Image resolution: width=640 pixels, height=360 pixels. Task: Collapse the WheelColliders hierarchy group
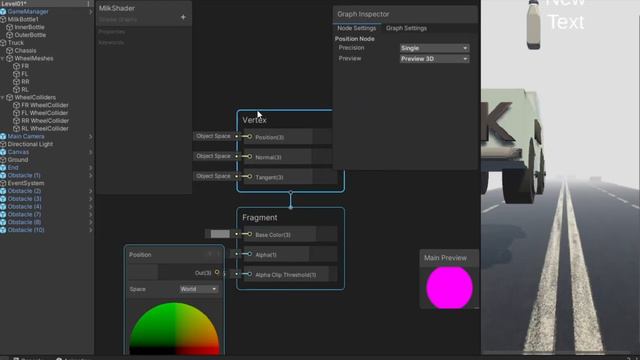coord(2,98)
